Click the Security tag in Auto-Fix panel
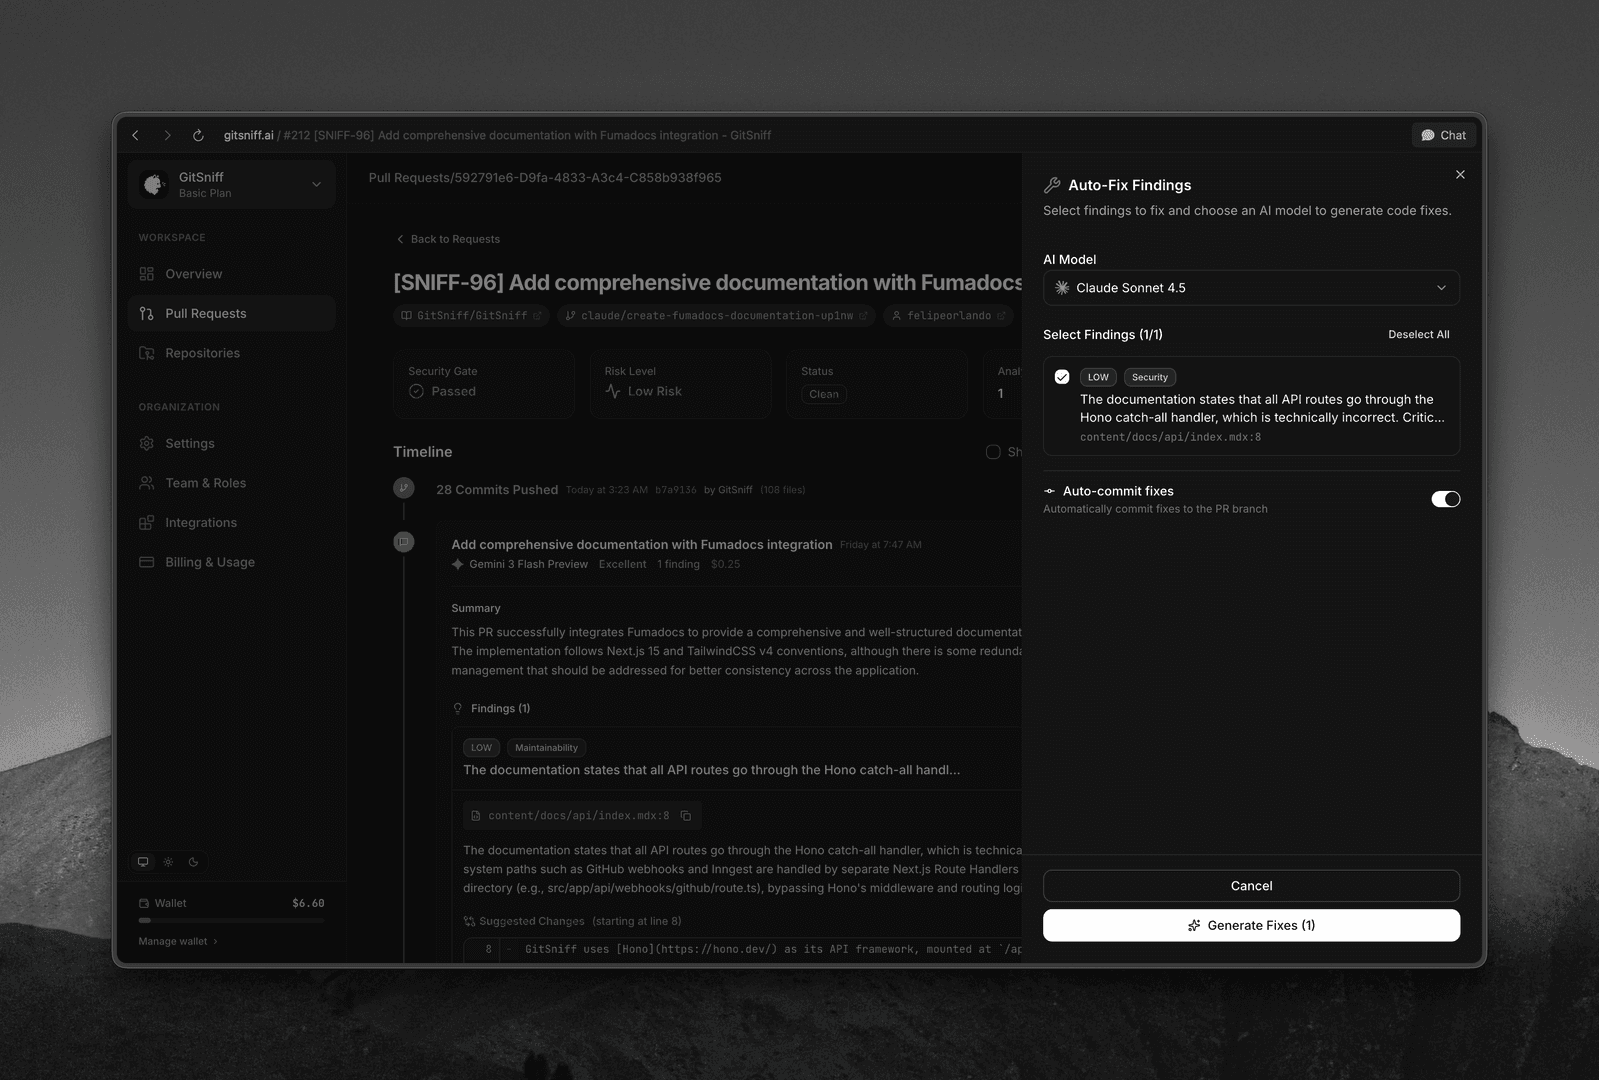Viewport: 1599px width, 1080px height. pos(1149,377)
